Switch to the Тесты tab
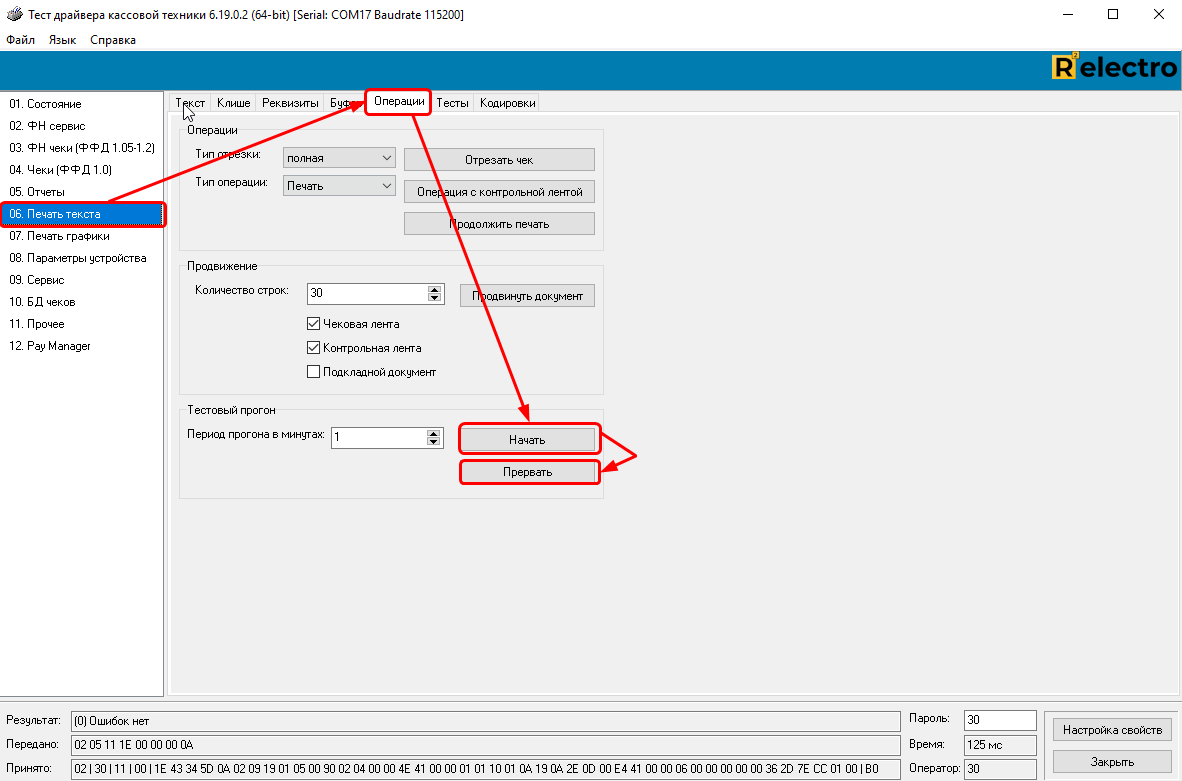Screen dimensions: 1182x781 click(x=452, y=103)
